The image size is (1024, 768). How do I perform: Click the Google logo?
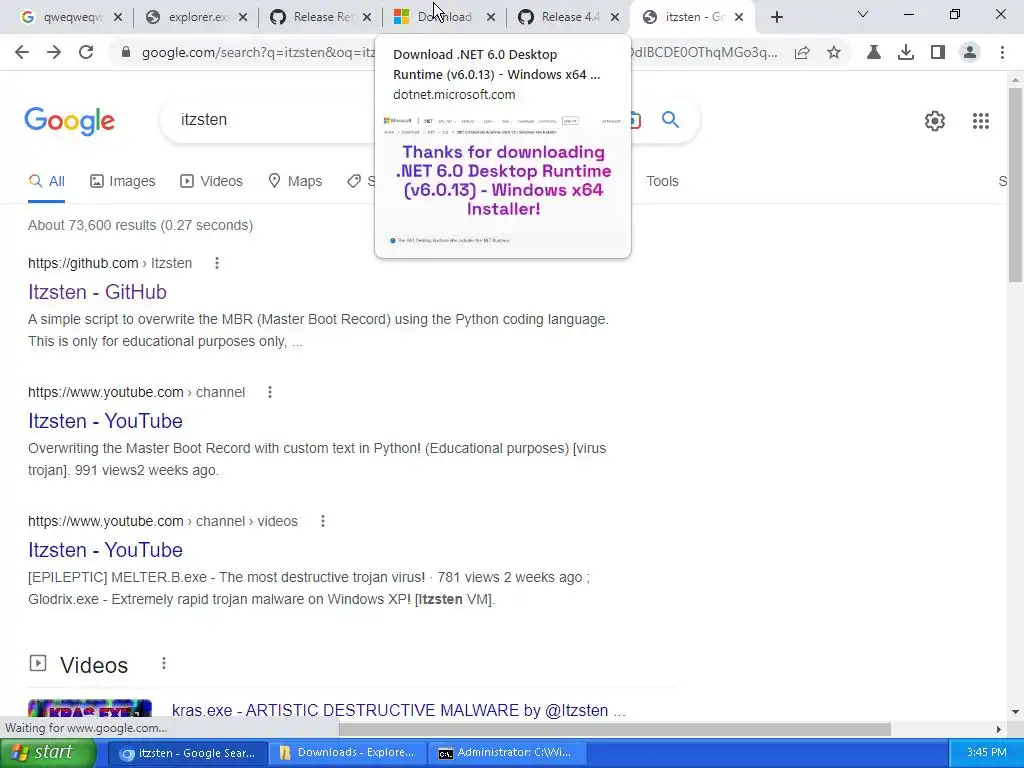click(70, 121)
